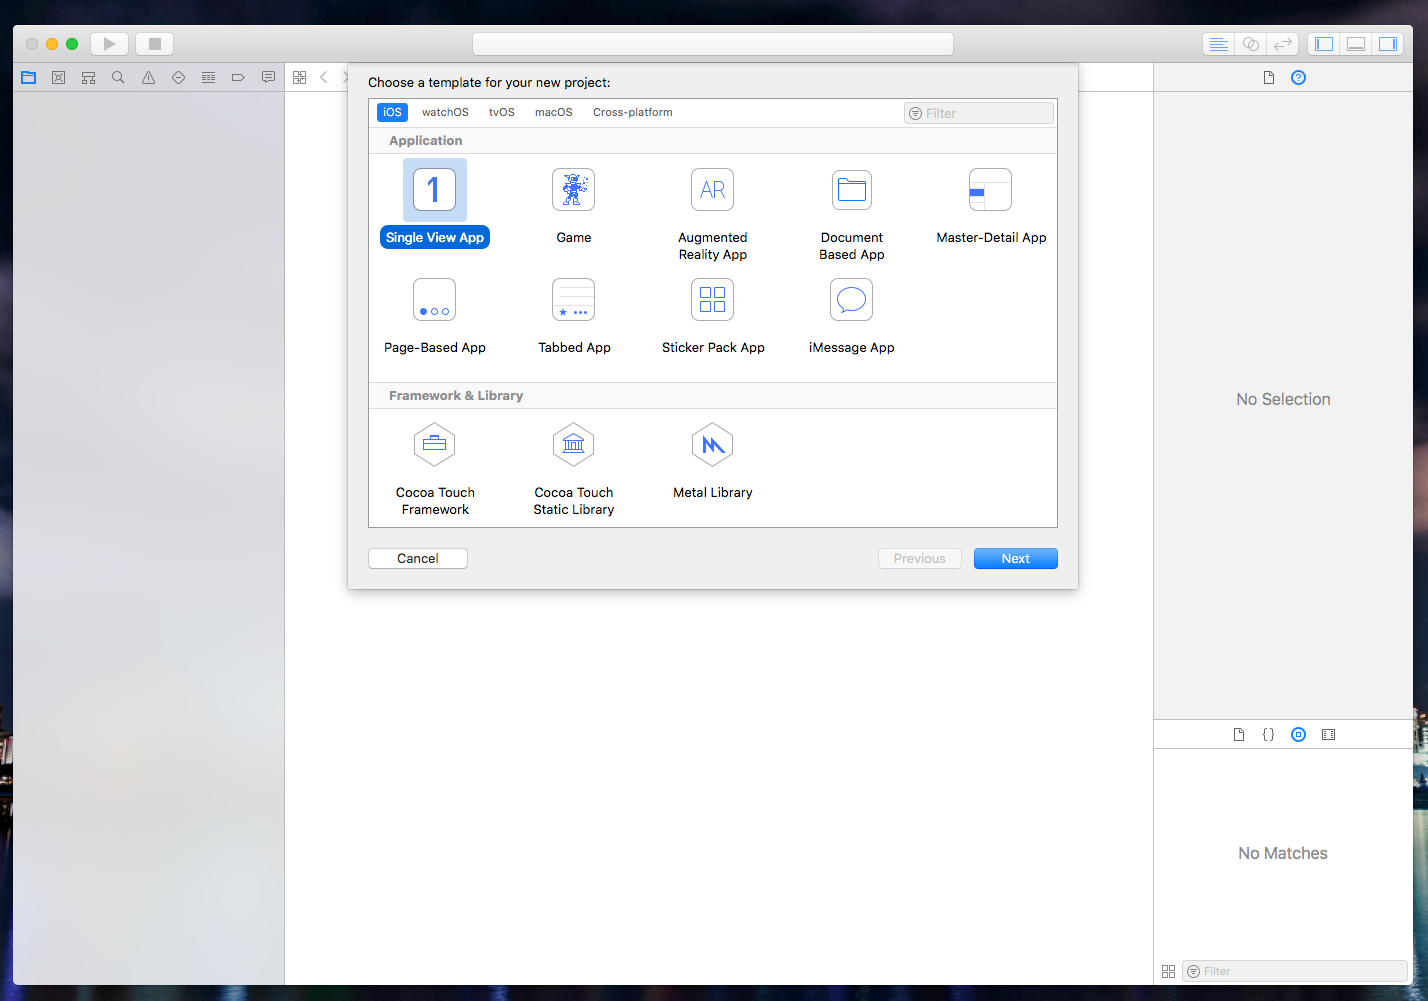Open the Report navigator speech icon
The height and width of the screenshot is (1001, 1428).
[x=268, y=77]
